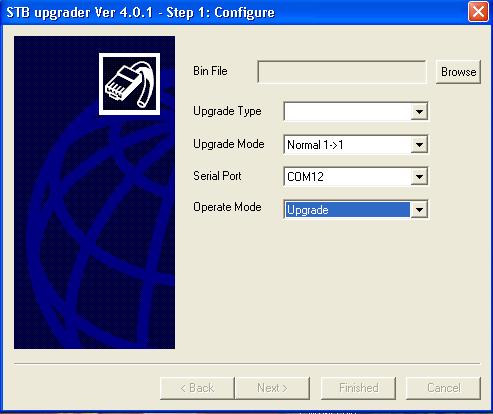Click the Serial Port label
This screenshot has width=493, height=414.
(217, 176)
